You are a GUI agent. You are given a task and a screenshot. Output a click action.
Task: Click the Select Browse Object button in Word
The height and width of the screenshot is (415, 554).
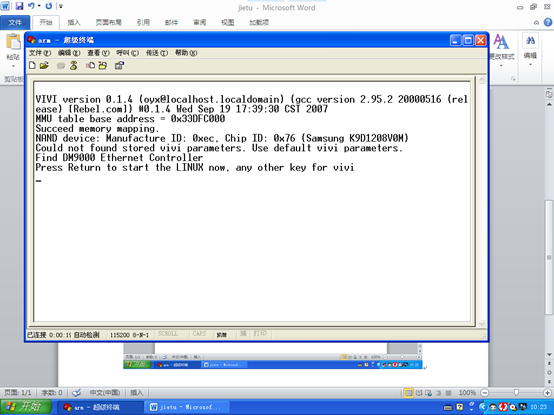549,372
